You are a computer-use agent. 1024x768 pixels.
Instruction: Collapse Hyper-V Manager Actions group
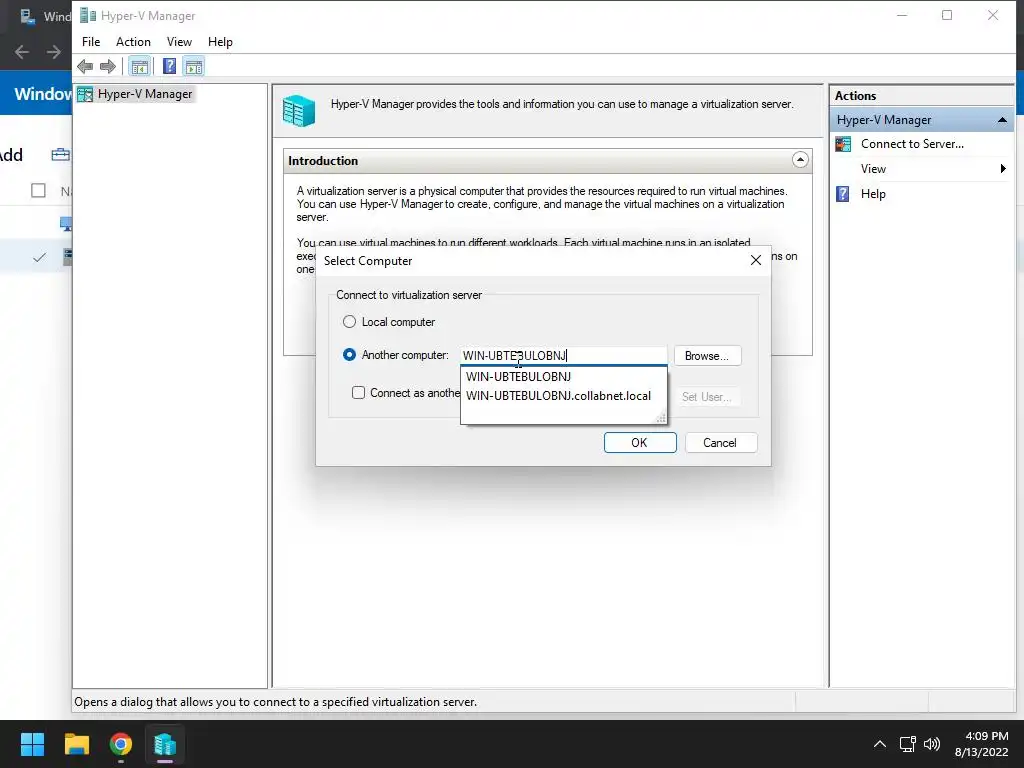coord(1002,120)
